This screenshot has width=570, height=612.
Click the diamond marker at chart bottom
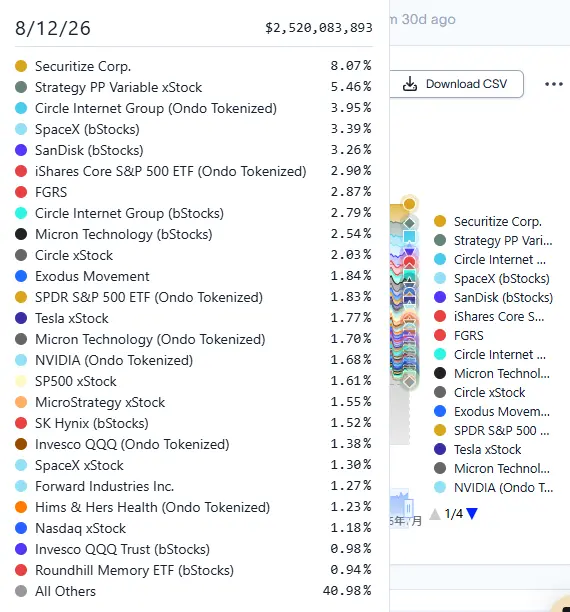[409, 381]
